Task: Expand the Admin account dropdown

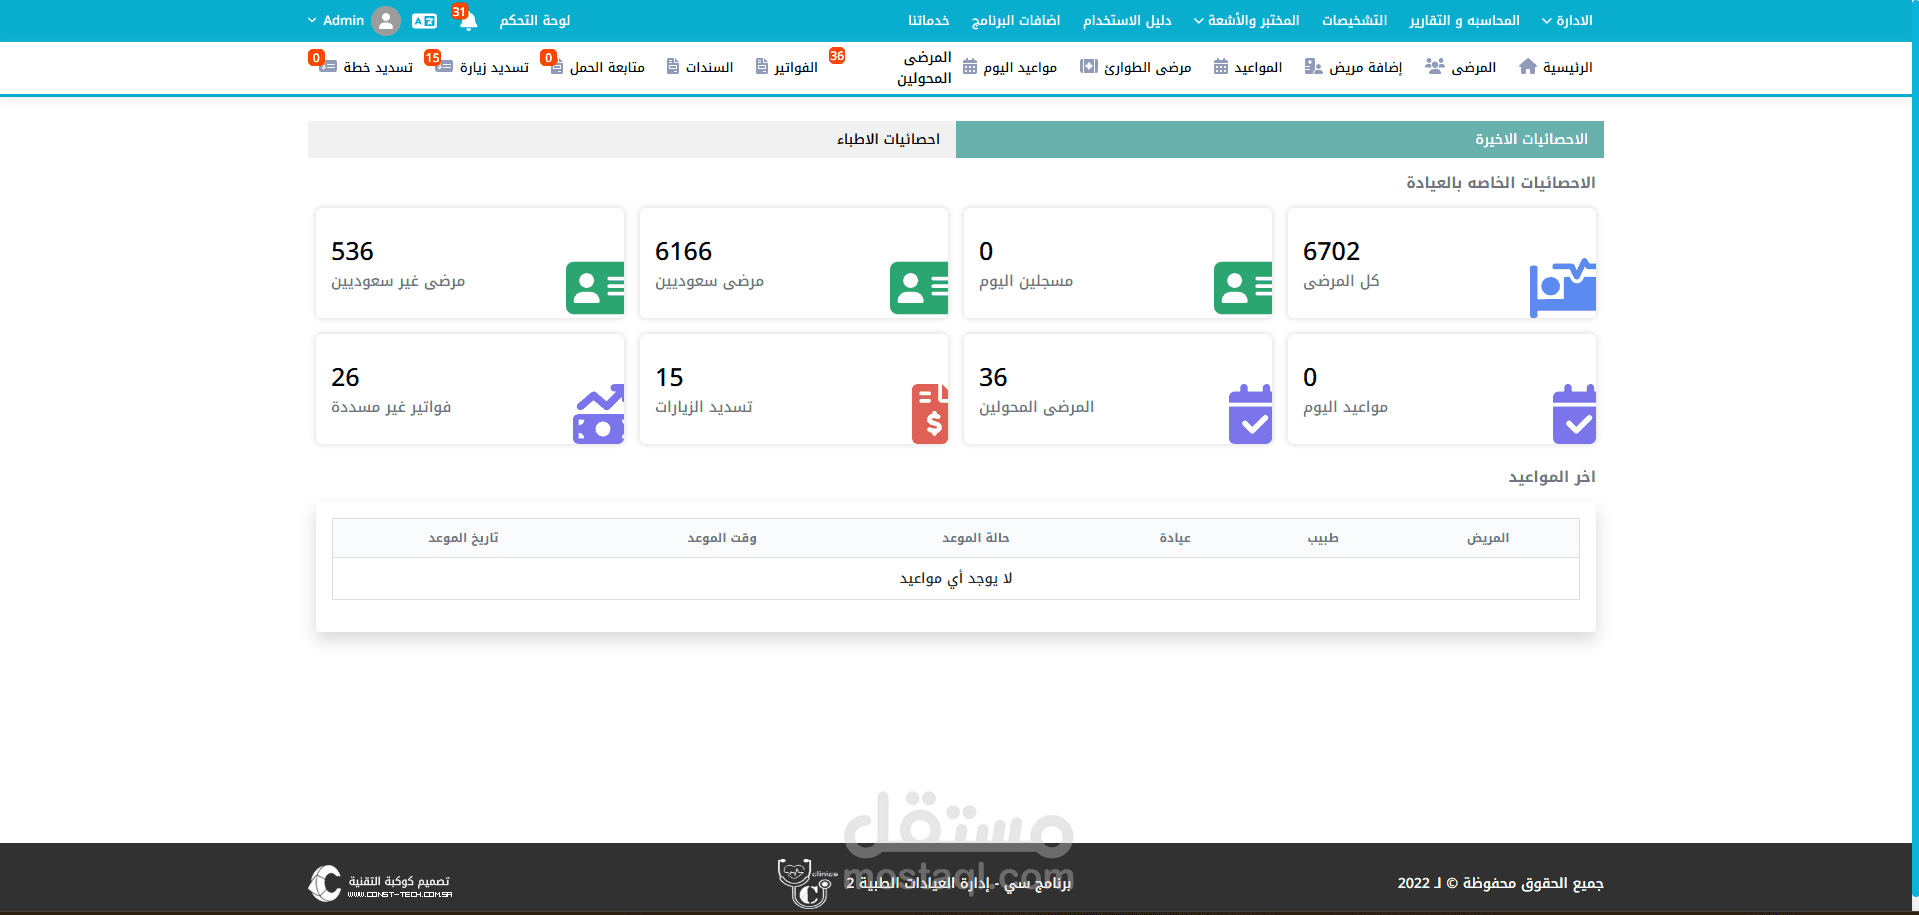Action: (335, 20)
